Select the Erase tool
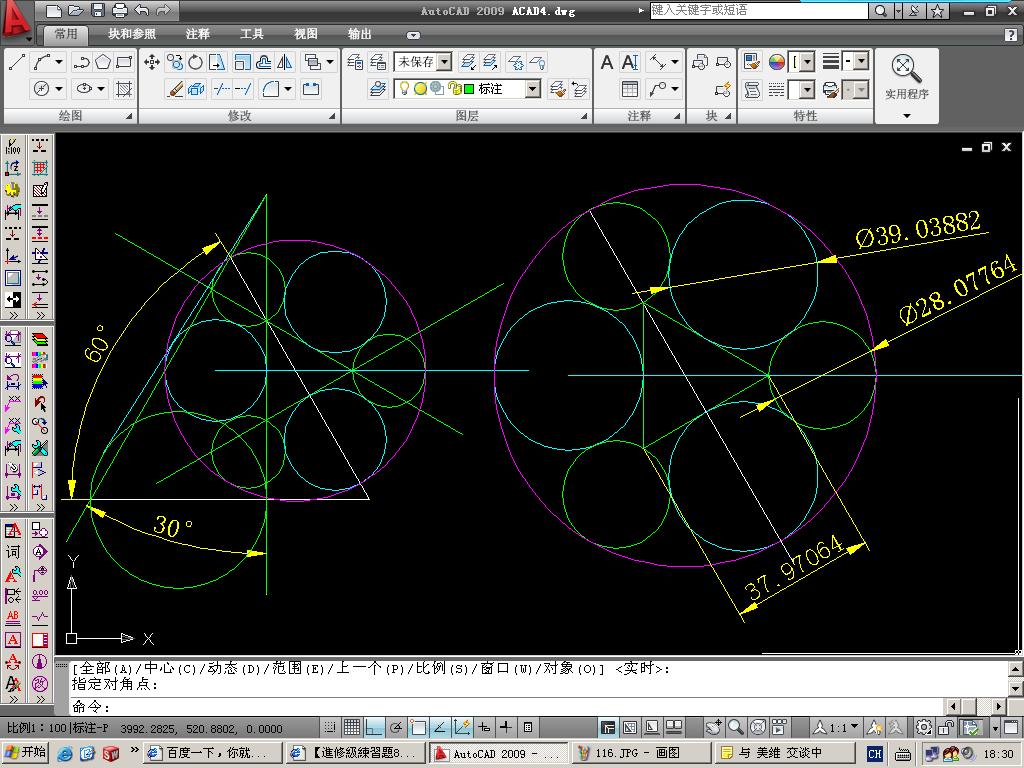 tap(175, 88)
